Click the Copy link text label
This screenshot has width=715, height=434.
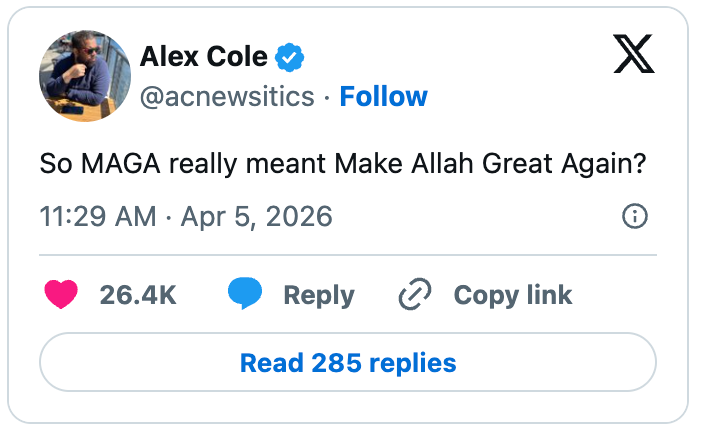pos(513,295)
